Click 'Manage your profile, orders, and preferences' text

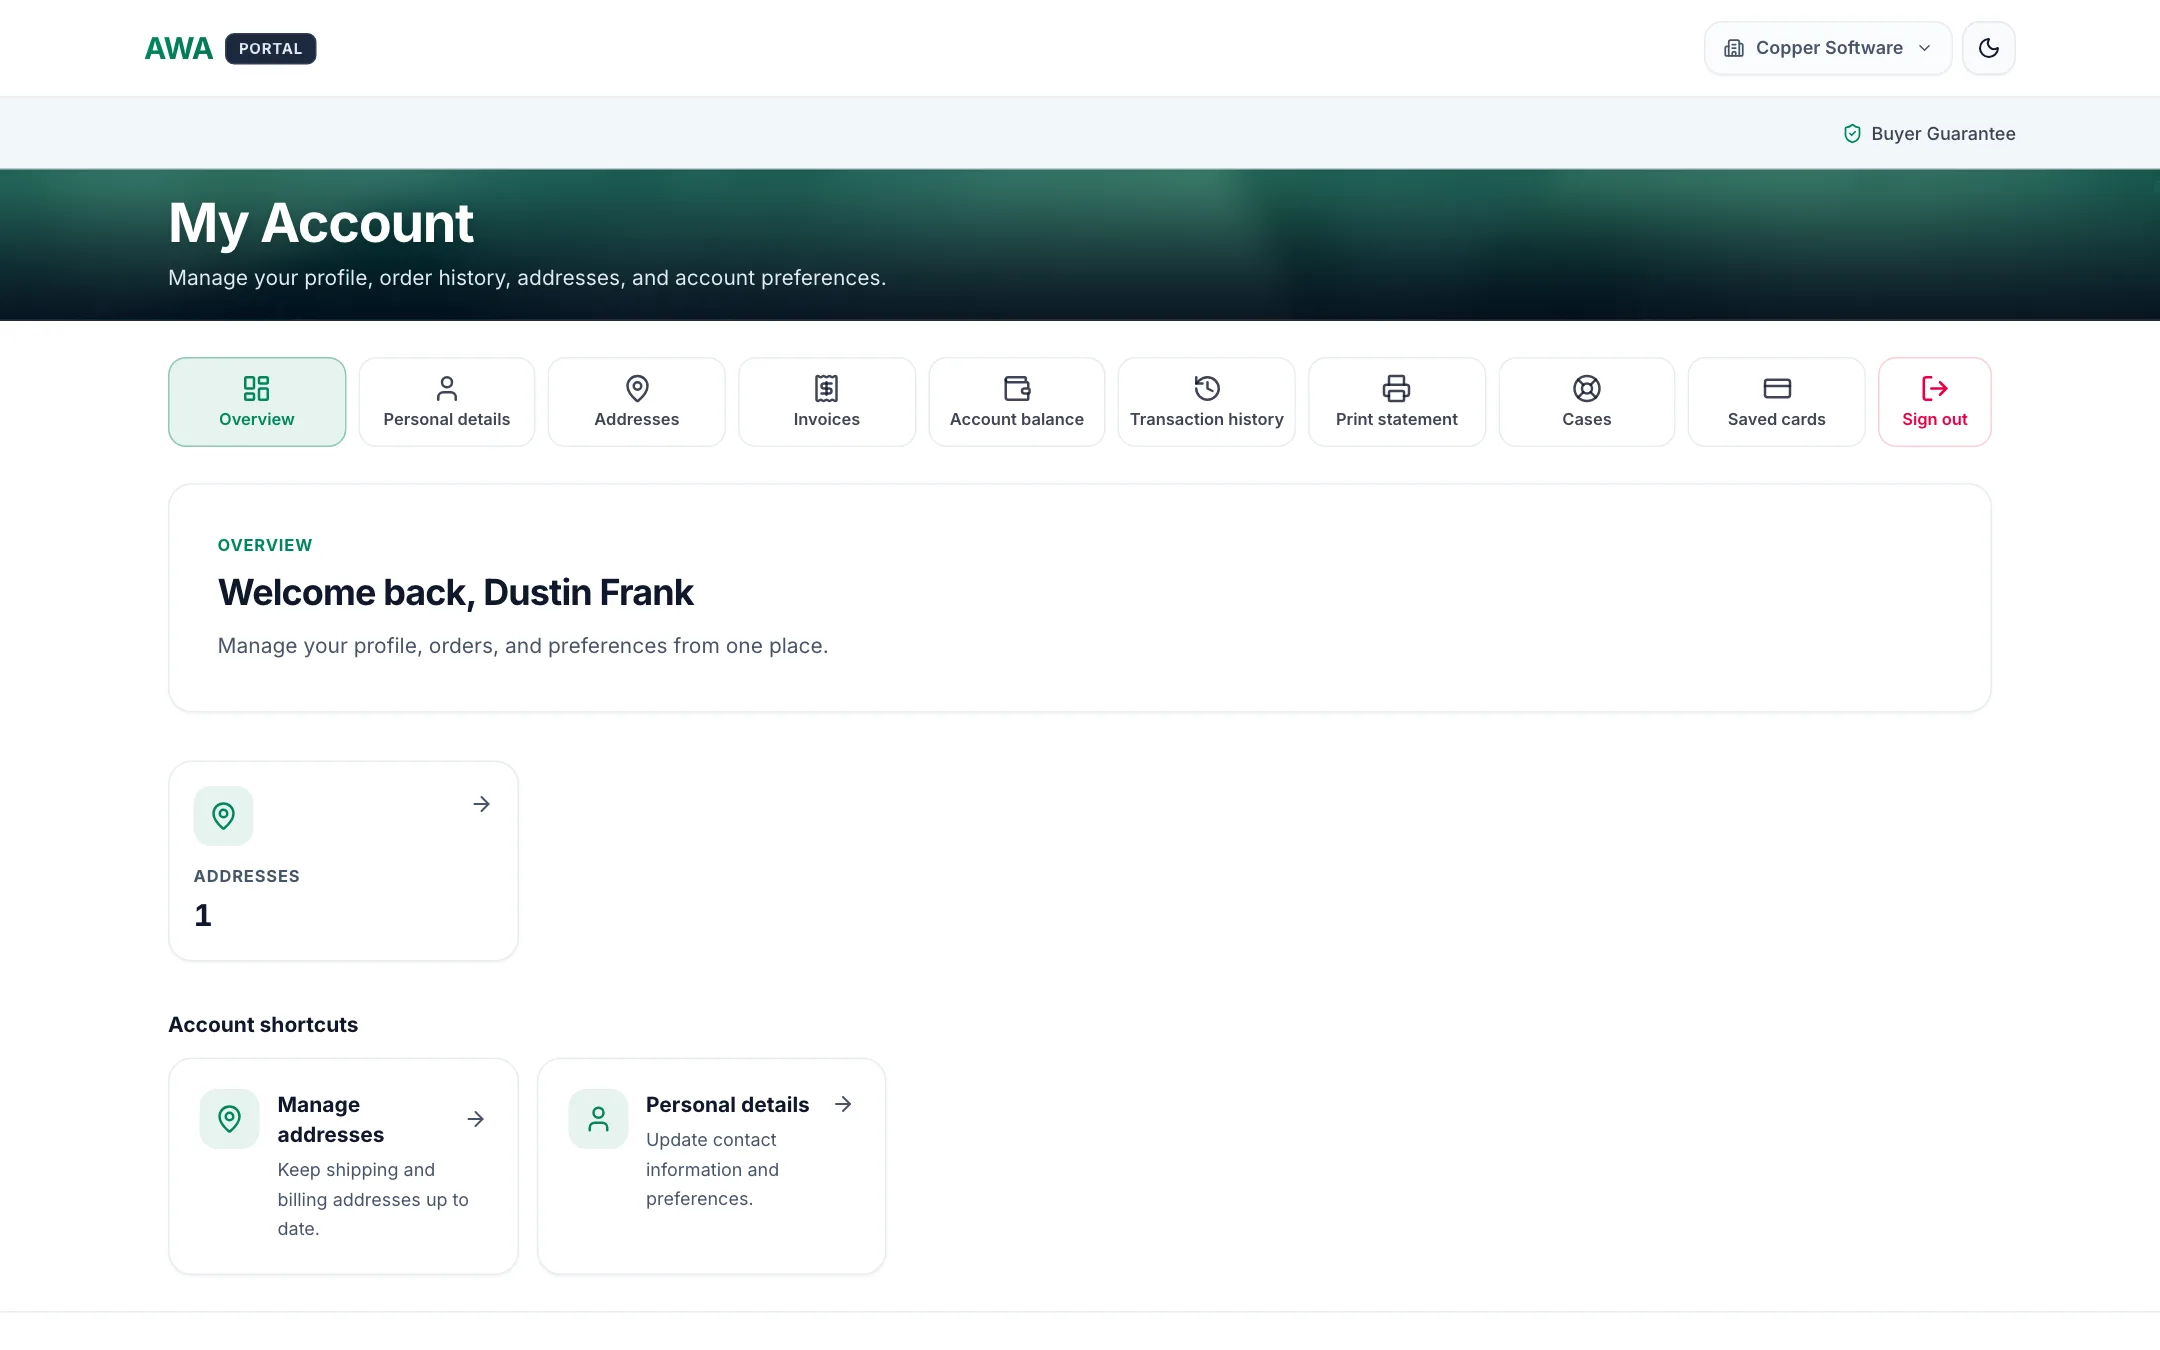(523, 646)
